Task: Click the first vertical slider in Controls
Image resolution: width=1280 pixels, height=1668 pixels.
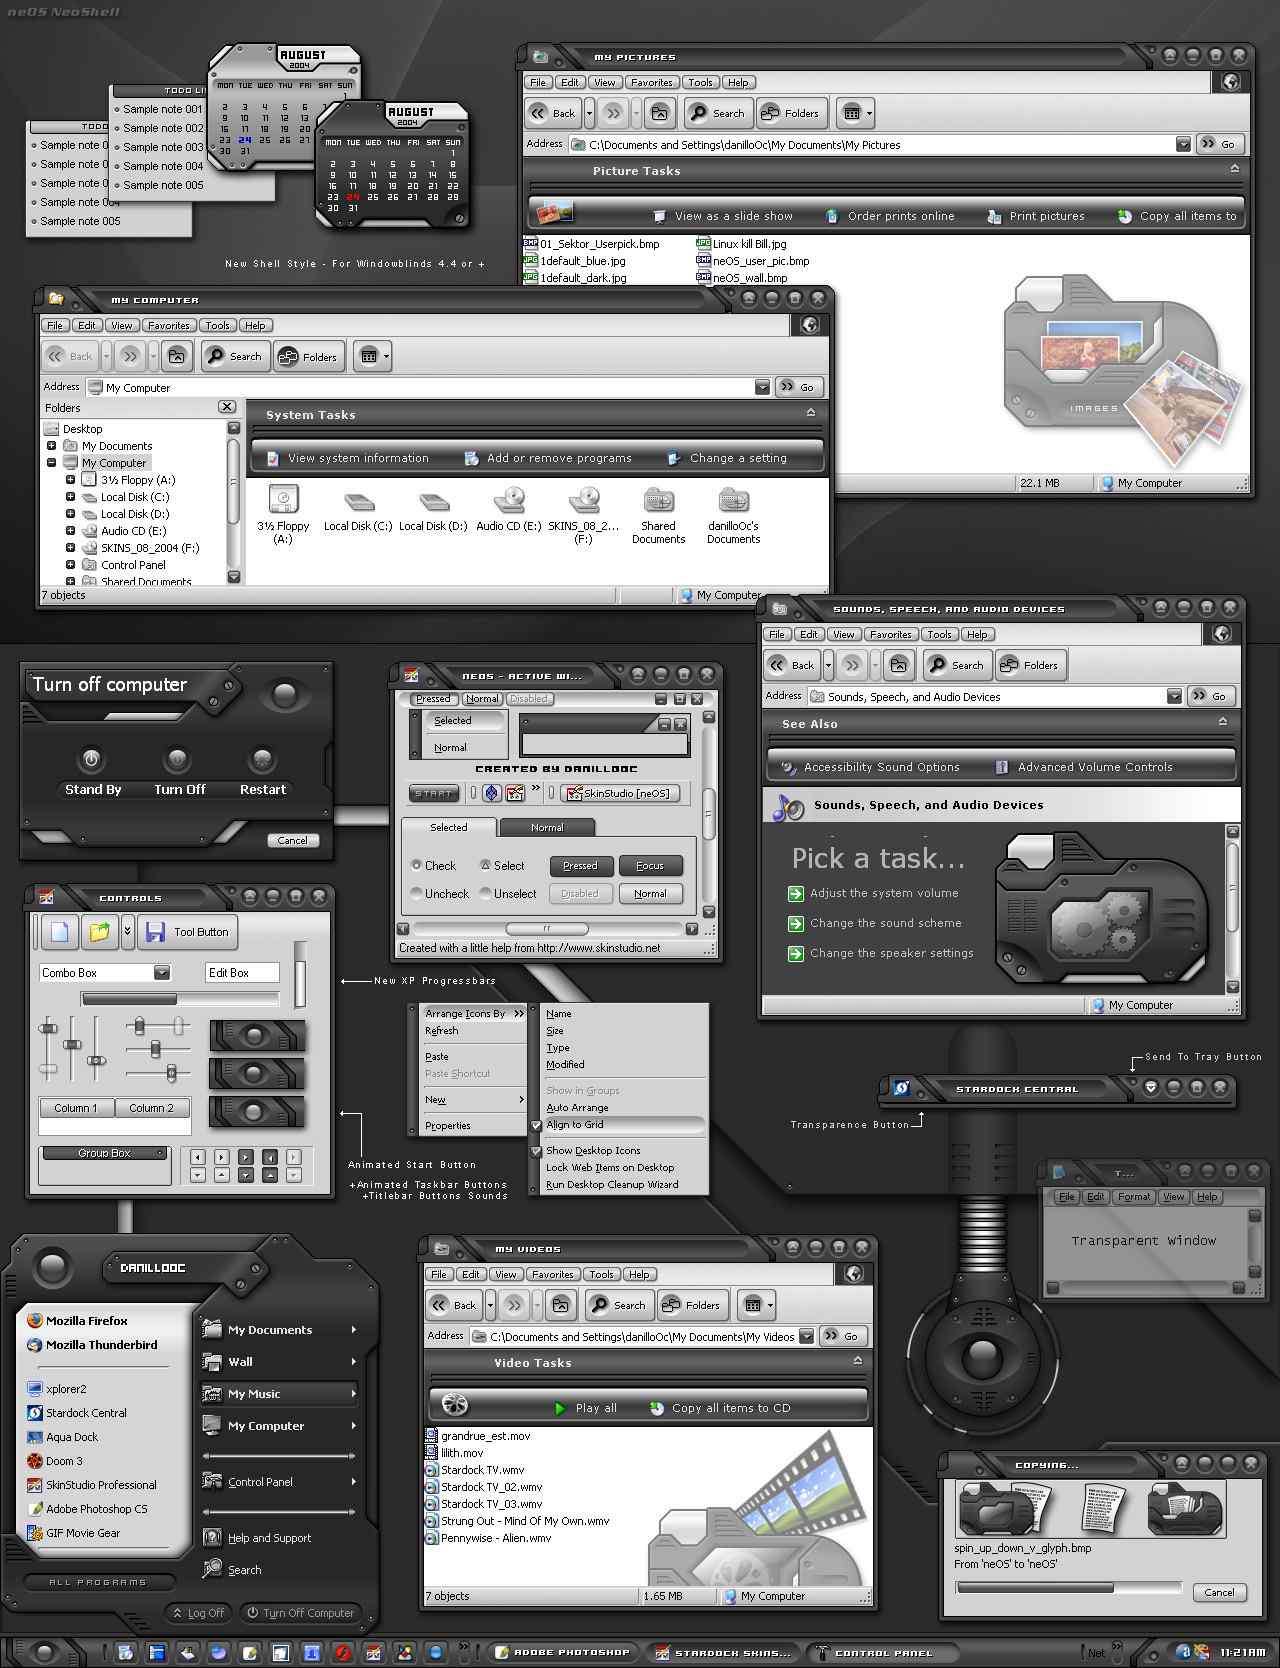Action: click(x=48, y=1028)
